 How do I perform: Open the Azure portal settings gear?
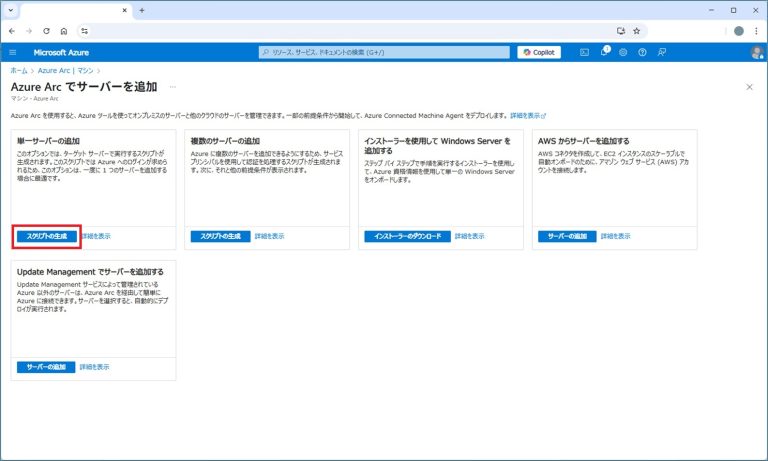(623, 52)
